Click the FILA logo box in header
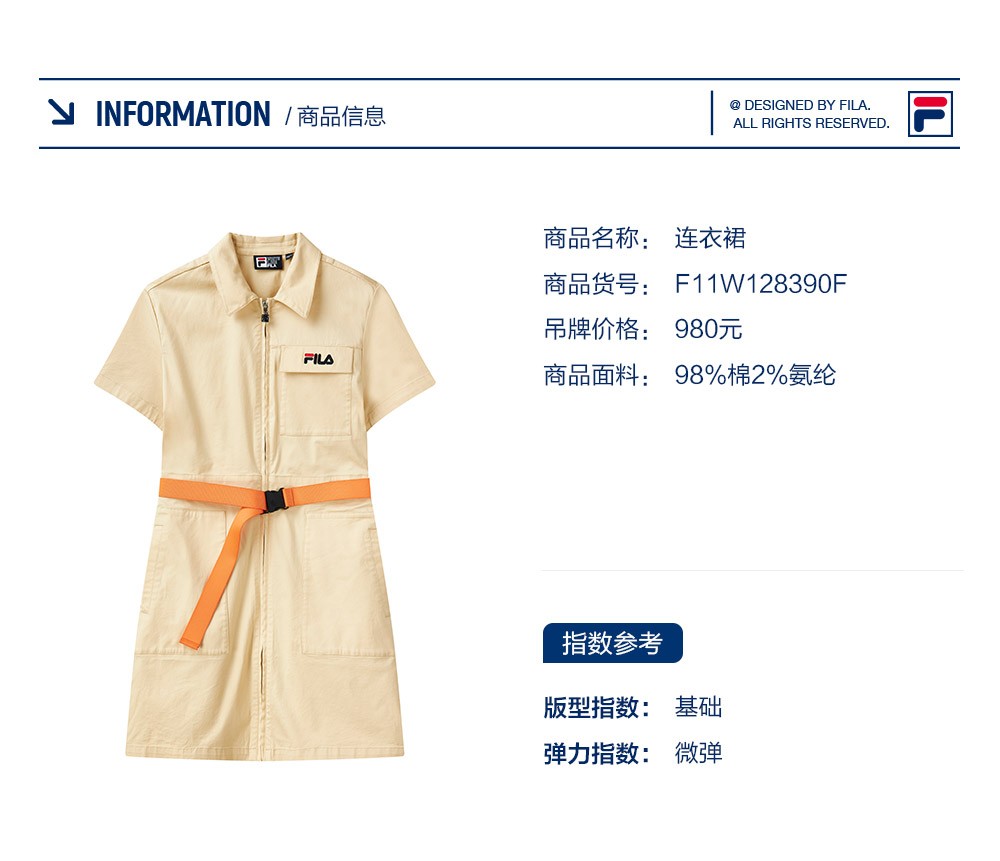1000x861 pixels. (x=930, y=114)
